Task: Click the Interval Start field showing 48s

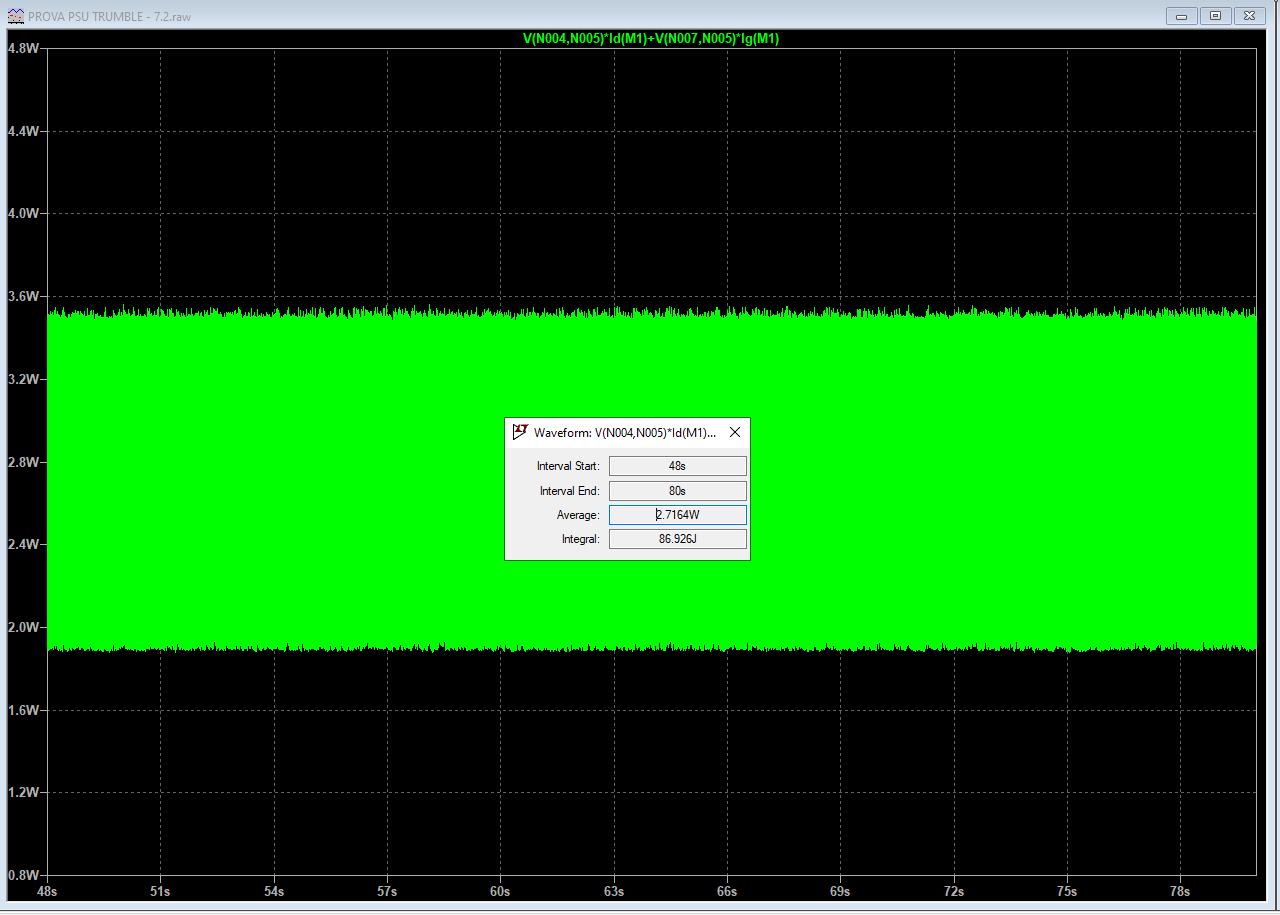Action: pos(677,466)
